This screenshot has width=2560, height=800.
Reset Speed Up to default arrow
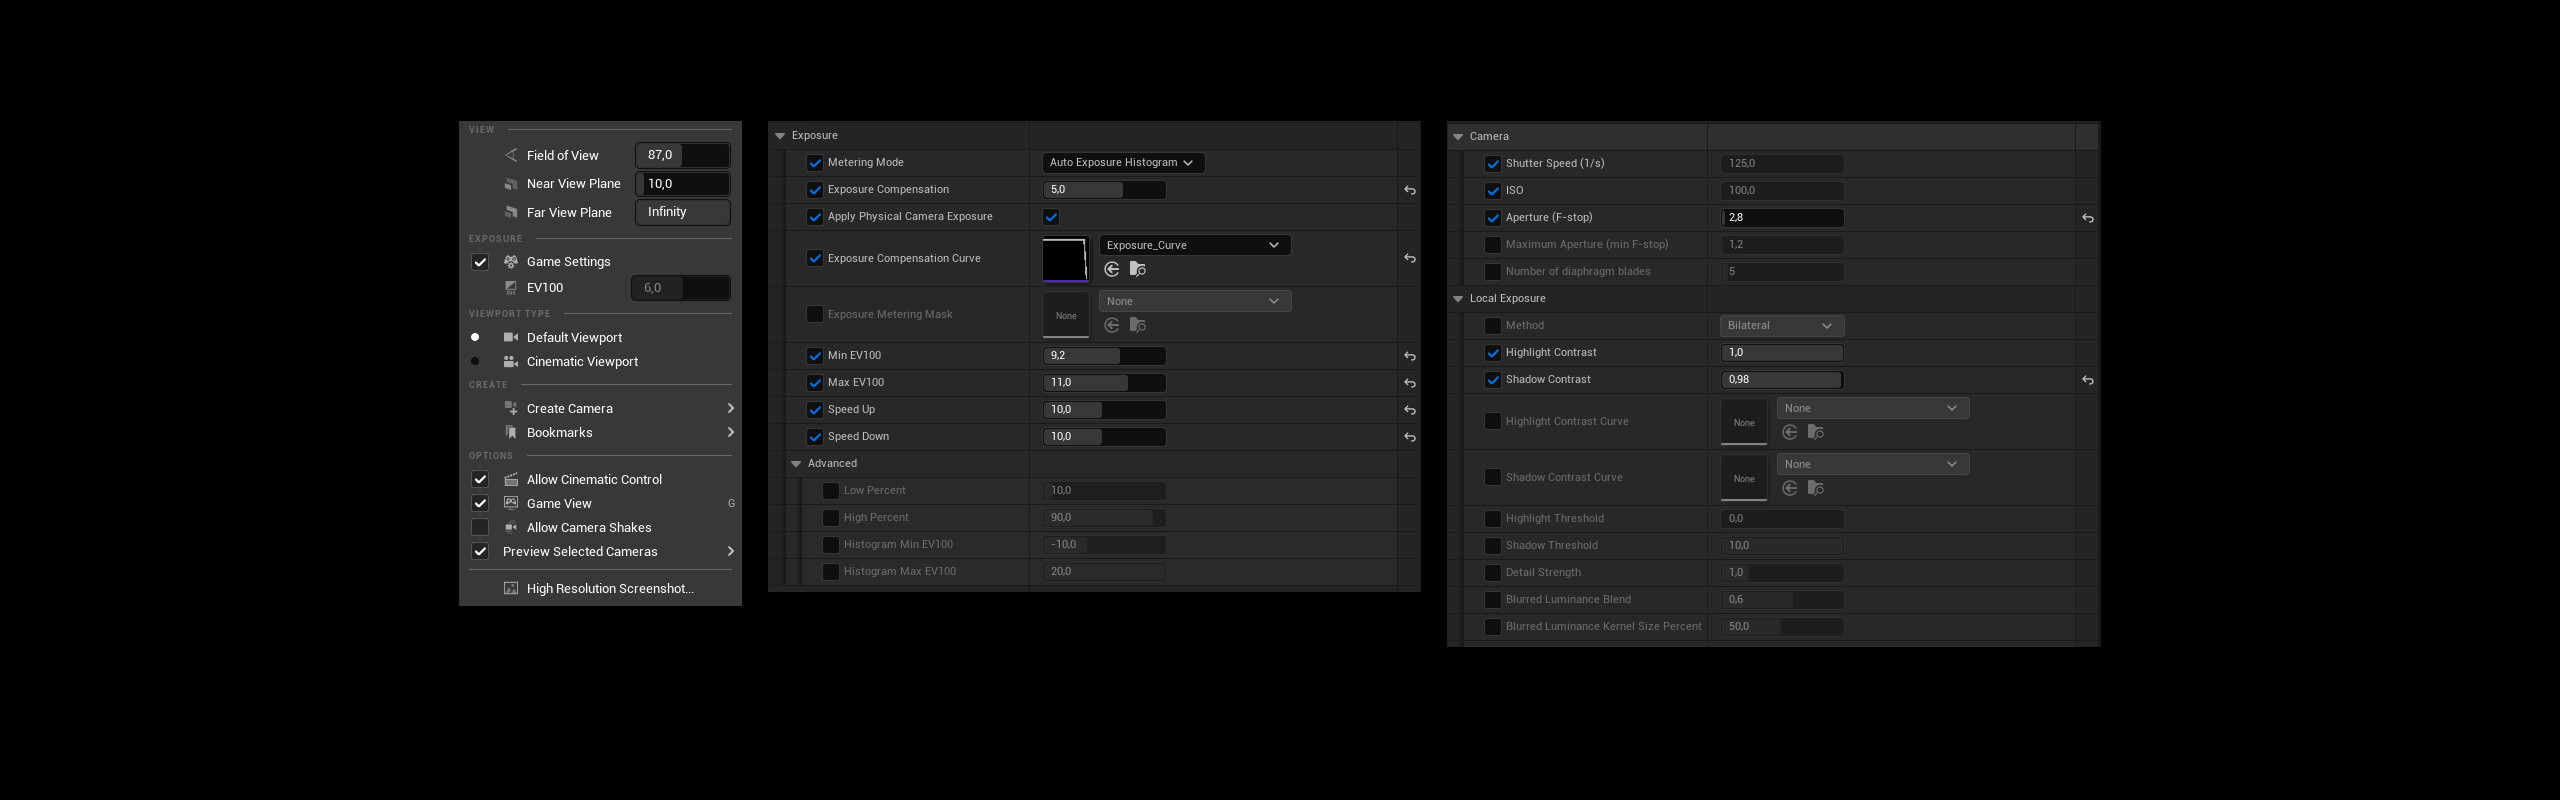tap(1409, 410)
